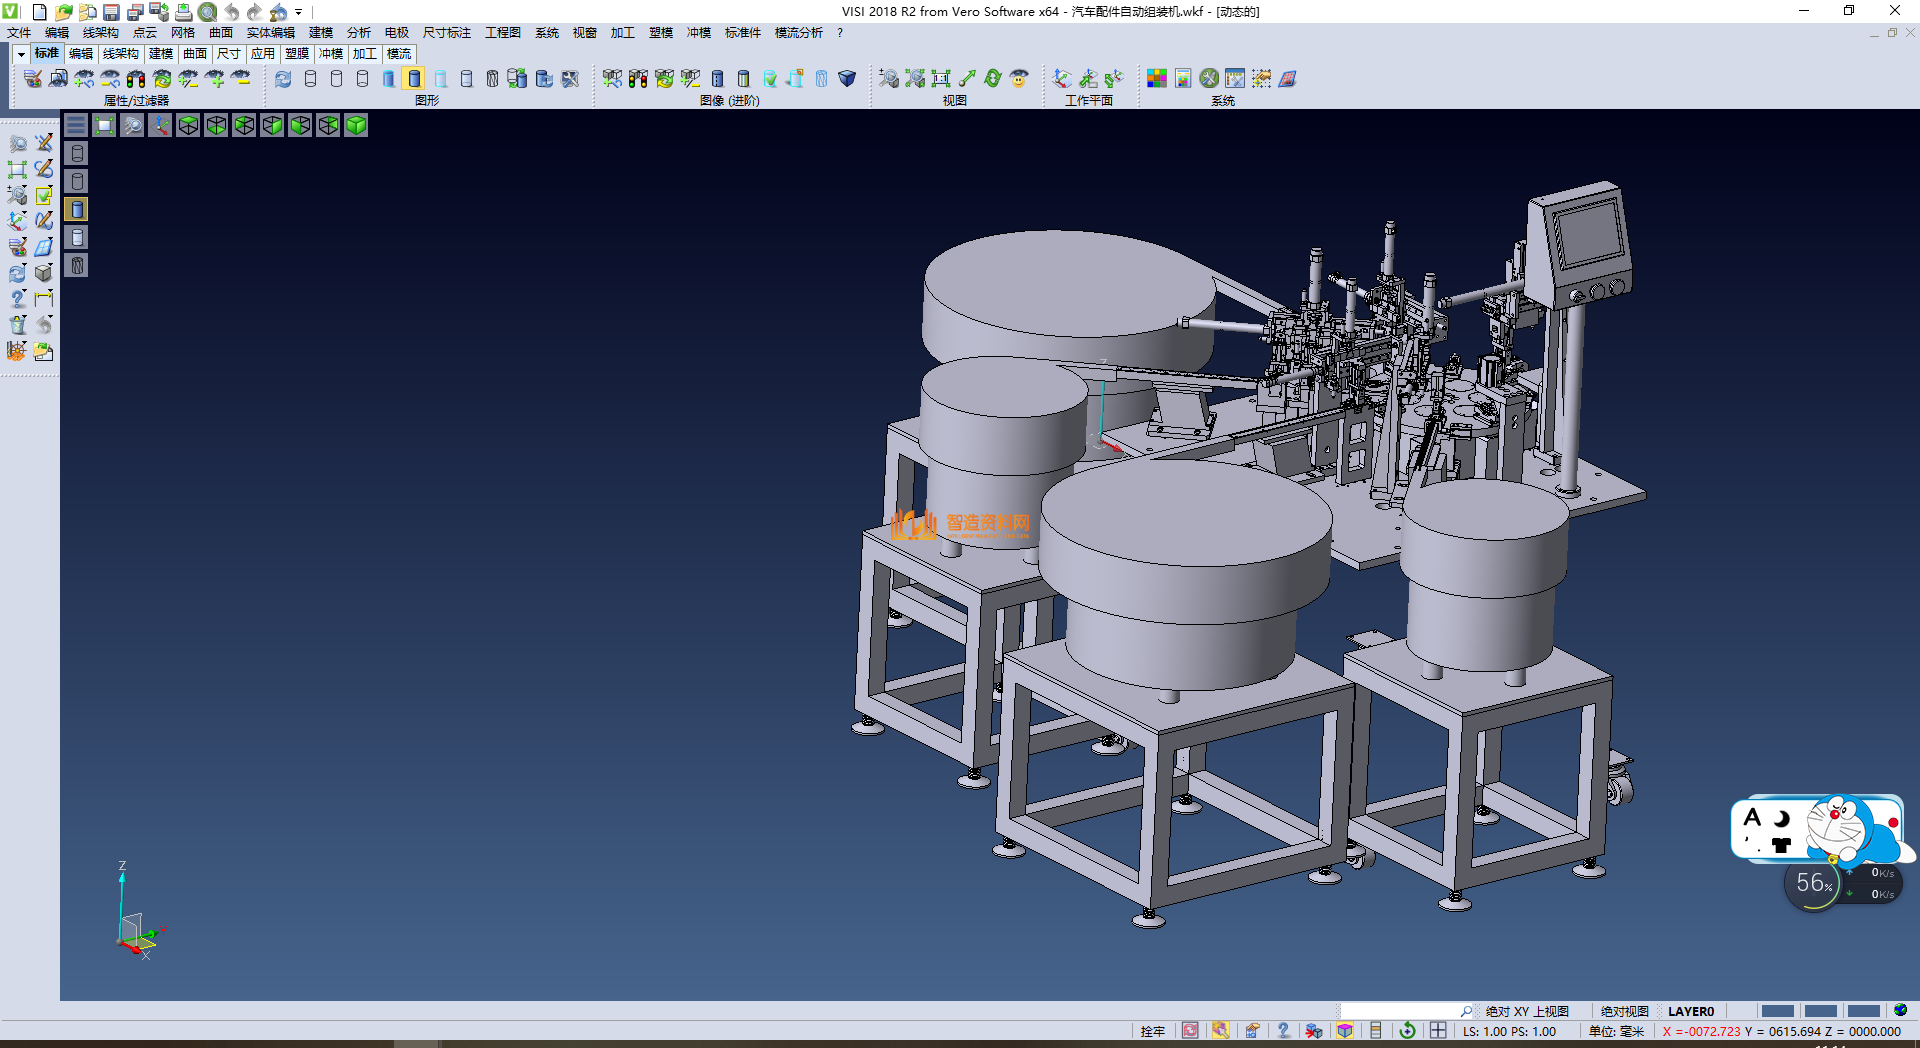Click the smiley eye view icon
1920x1048 pixels.
(1019, 79)
